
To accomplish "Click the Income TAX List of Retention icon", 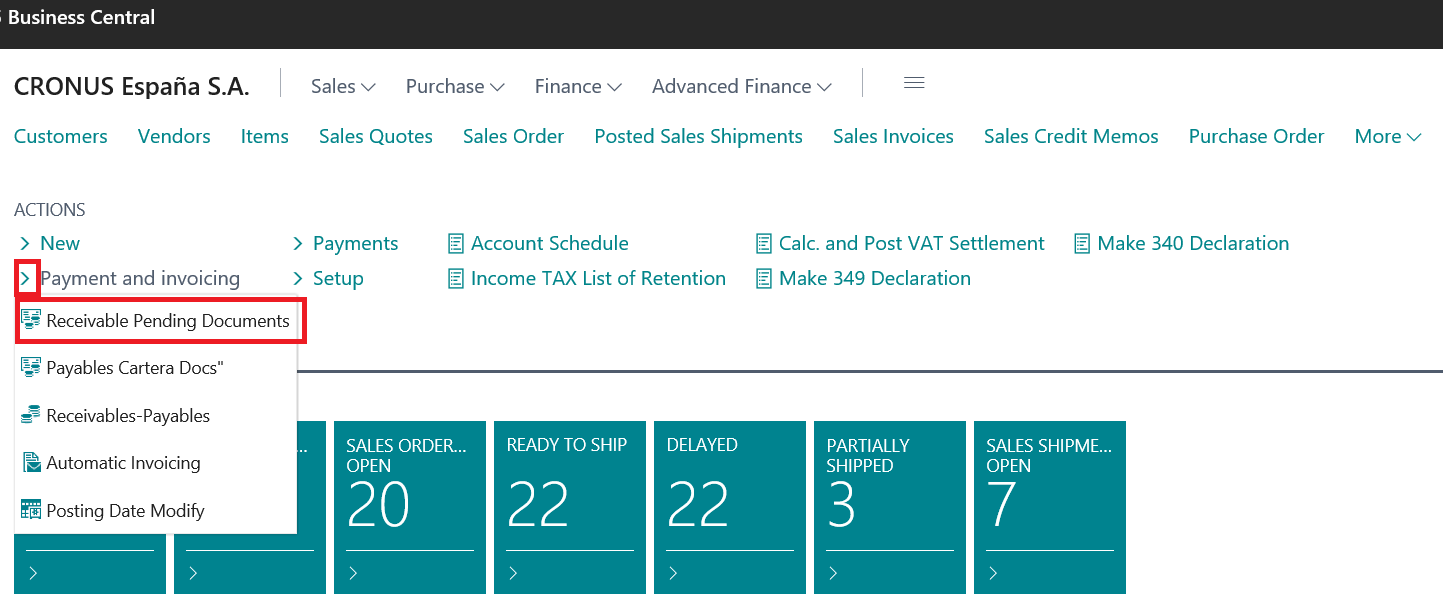I will (x=456, y=278).
